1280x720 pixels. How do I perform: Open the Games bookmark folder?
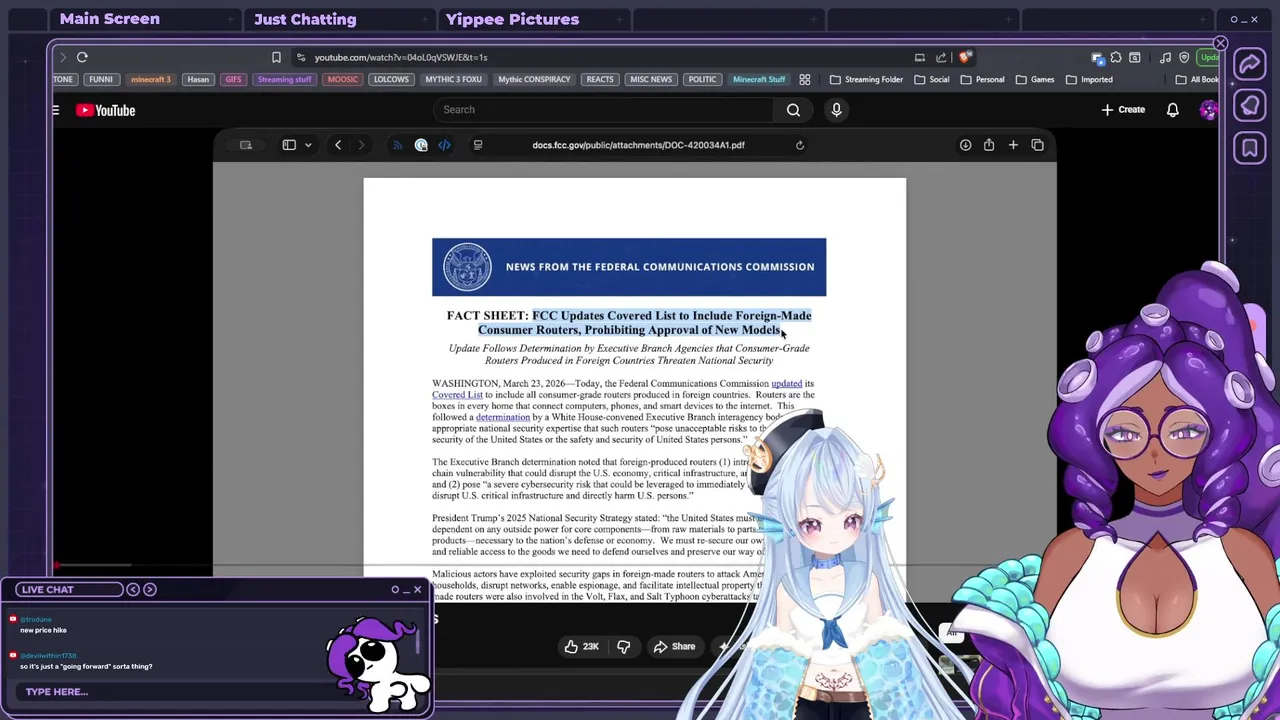tap(1034, 79)
